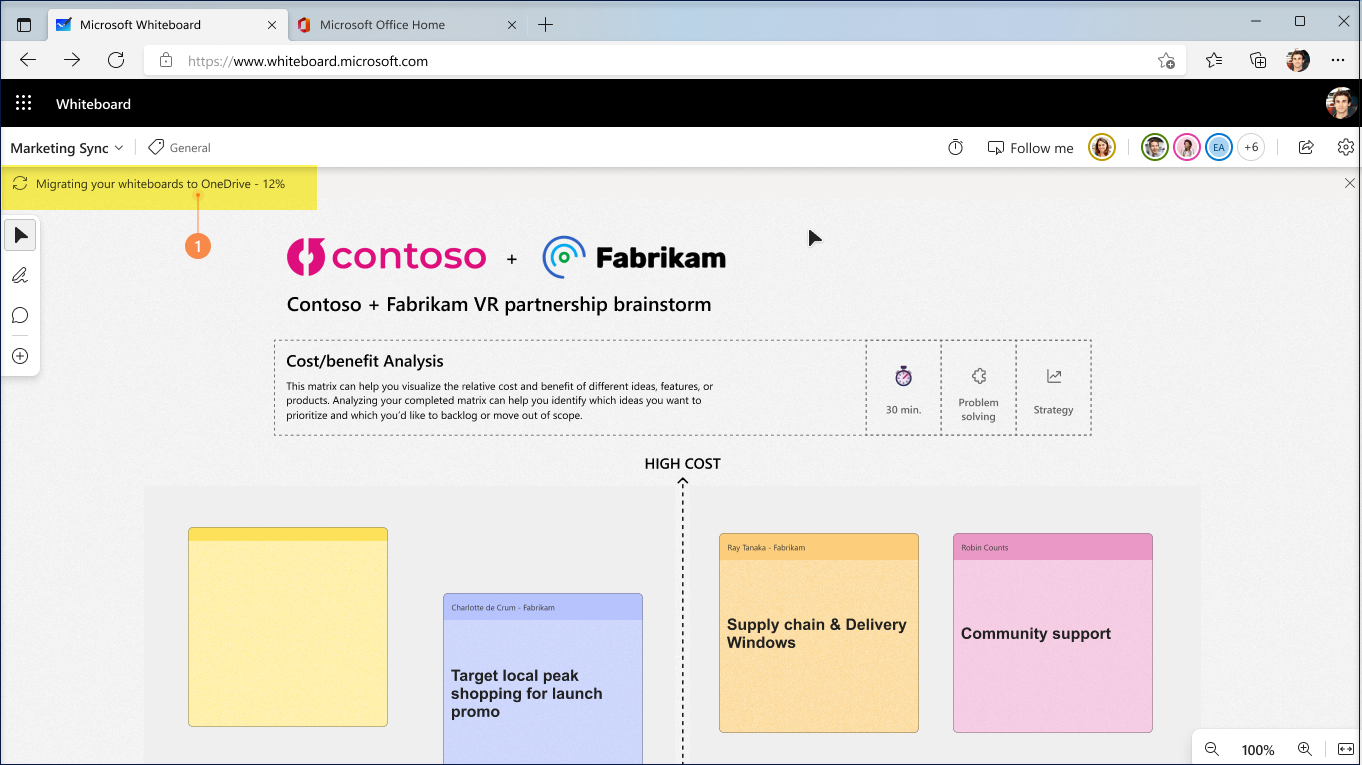The image size is (1362, 765).
Task: Select the pointer Select tool
Action: pyautogui.click(x=20, y=236)
